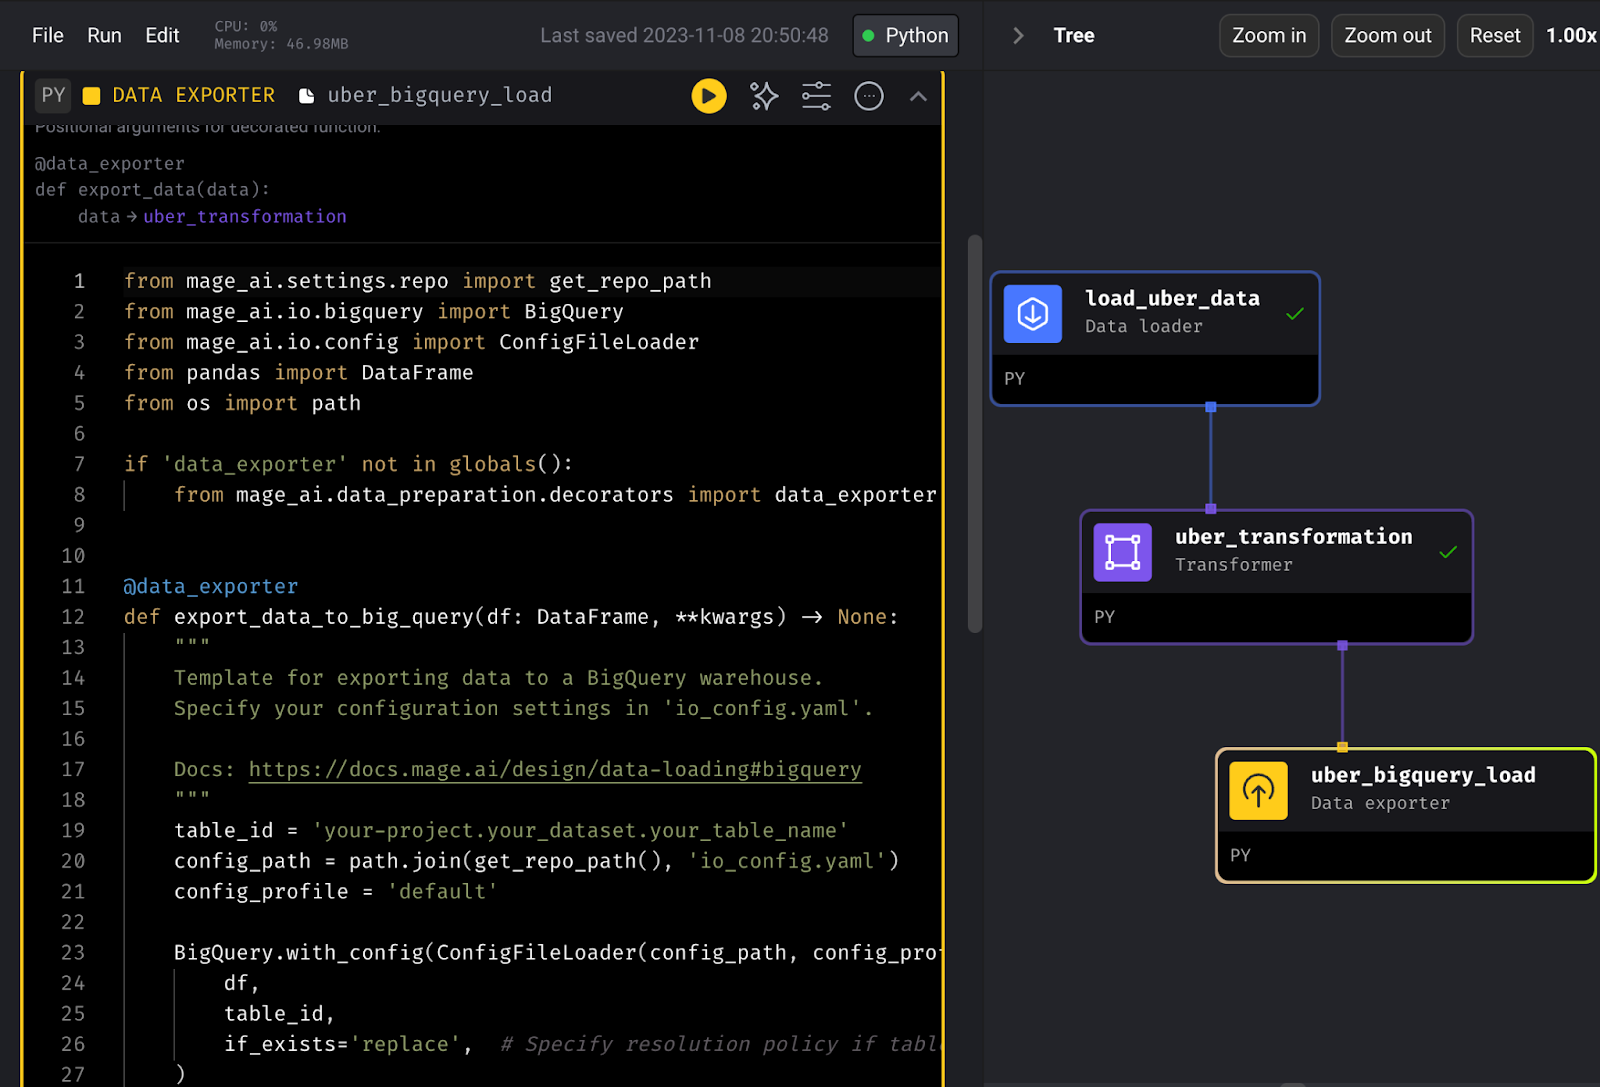Image resolution: width=1600 pixels, height=1087 pixels.
Task: Click the AI sparkle magic icon
Action: tap(764, 96)
